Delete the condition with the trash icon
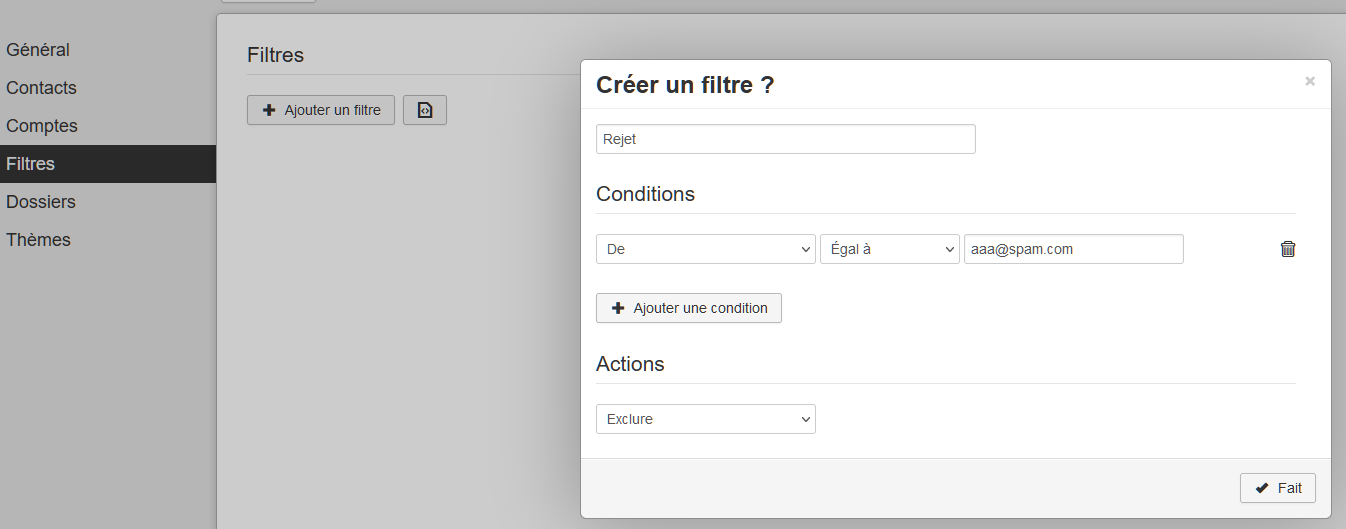Image resolution: width=1346 pixels, height=529 pixels. [1288, 249]
